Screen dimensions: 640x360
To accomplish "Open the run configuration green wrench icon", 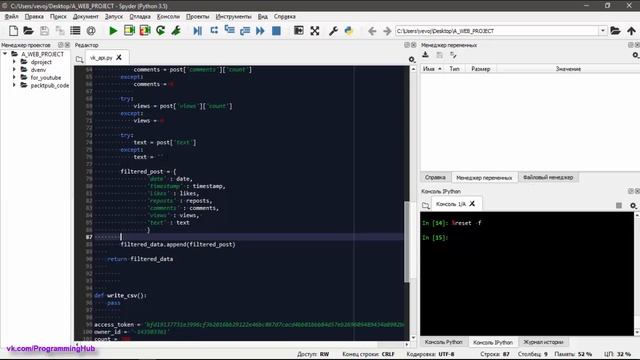I will click(176, 31).
